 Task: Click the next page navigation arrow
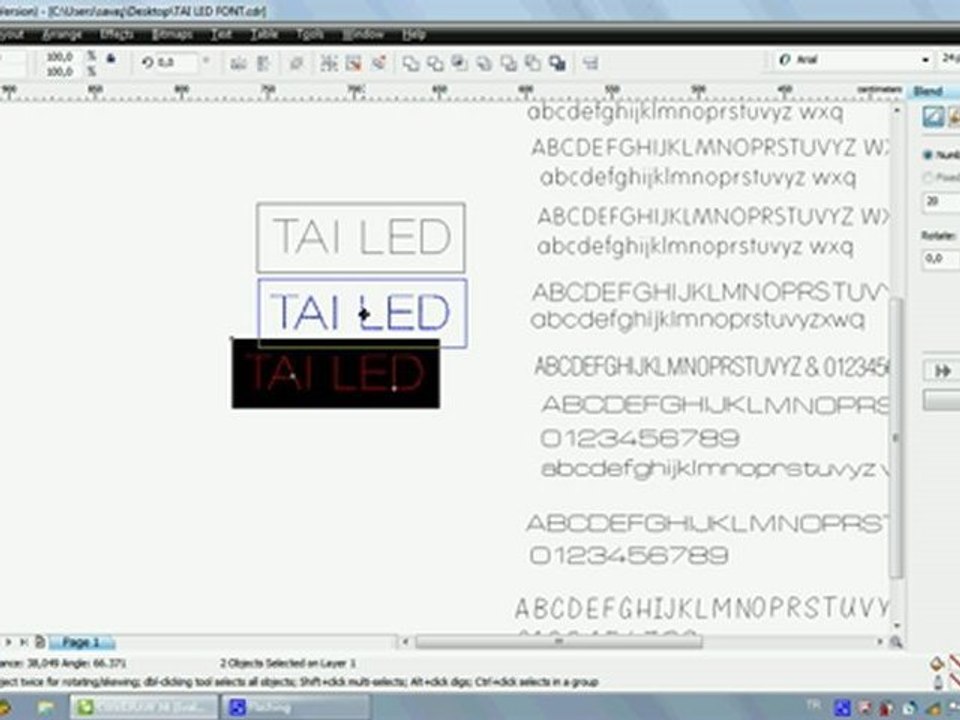(9, 642)
